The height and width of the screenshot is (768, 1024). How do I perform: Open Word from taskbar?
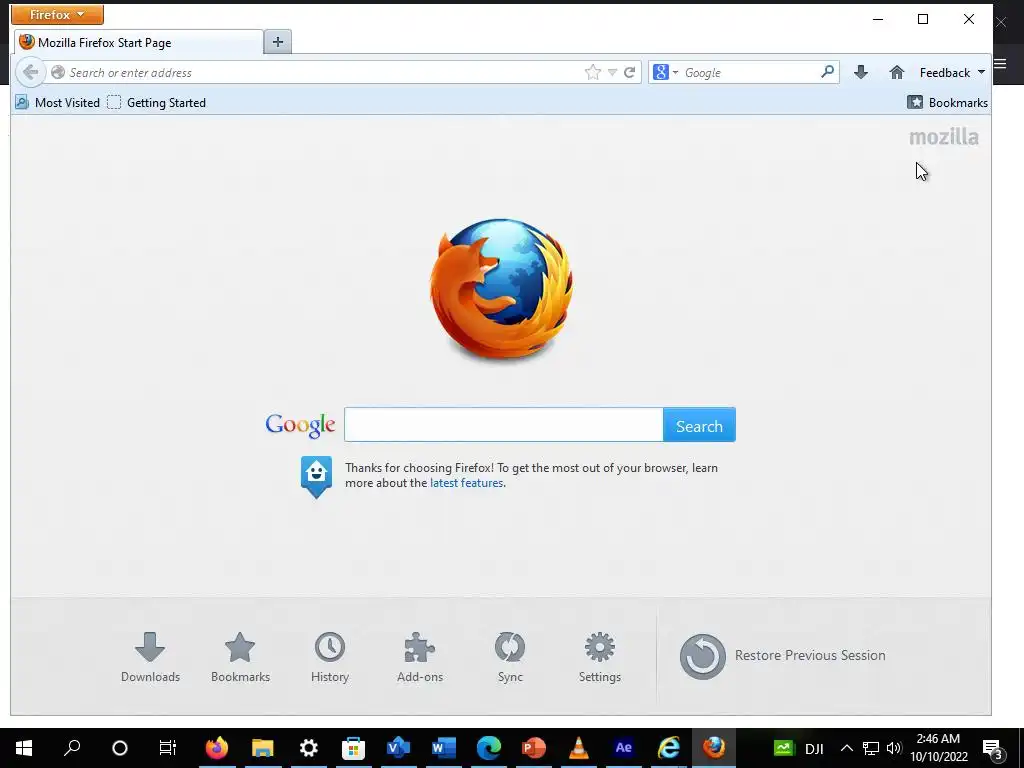[443, 748]
